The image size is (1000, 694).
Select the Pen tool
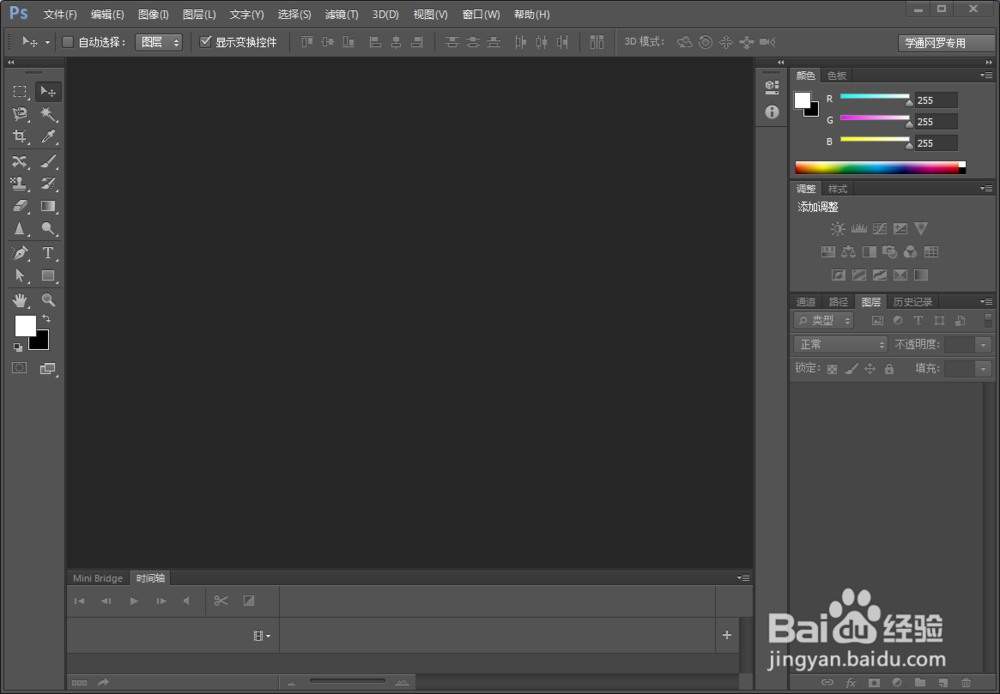coord(20,253)
